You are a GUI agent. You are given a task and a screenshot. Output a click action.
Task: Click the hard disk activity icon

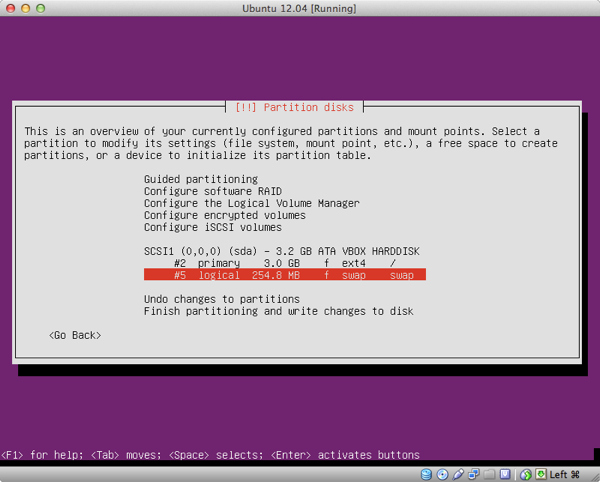click(427, 473)
